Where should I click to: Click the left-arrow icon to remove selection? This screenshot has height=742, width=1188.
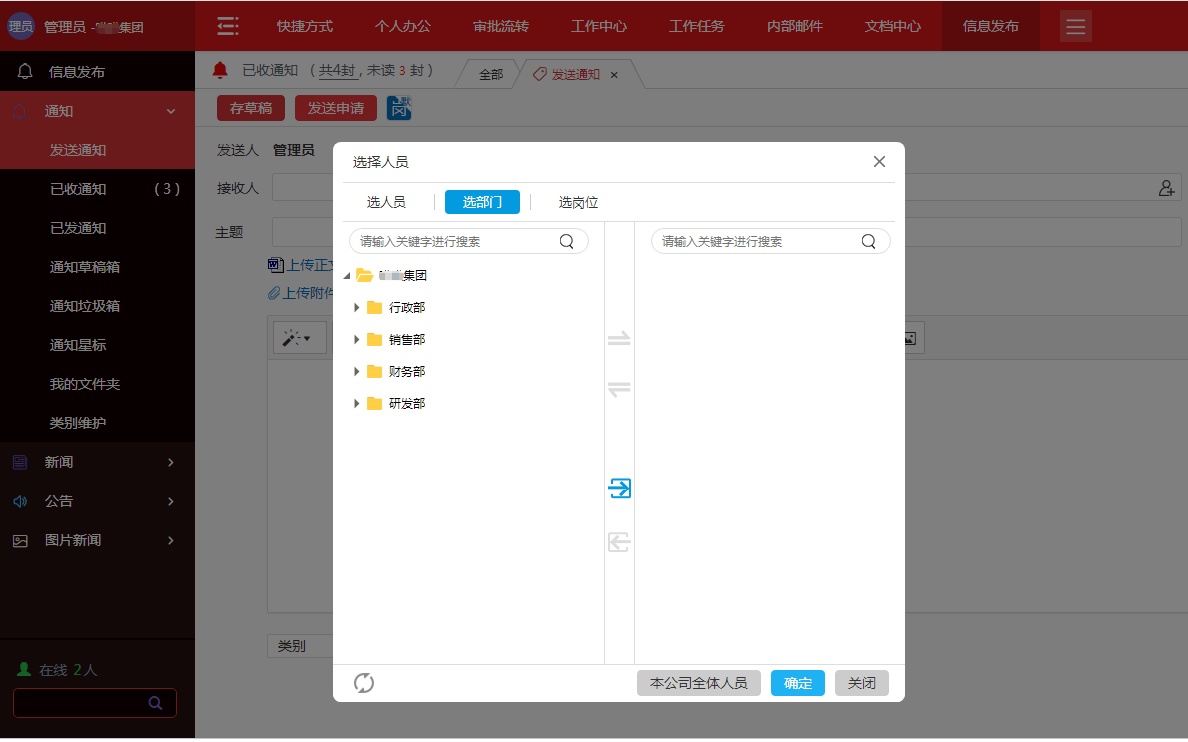tap(619, 542)
